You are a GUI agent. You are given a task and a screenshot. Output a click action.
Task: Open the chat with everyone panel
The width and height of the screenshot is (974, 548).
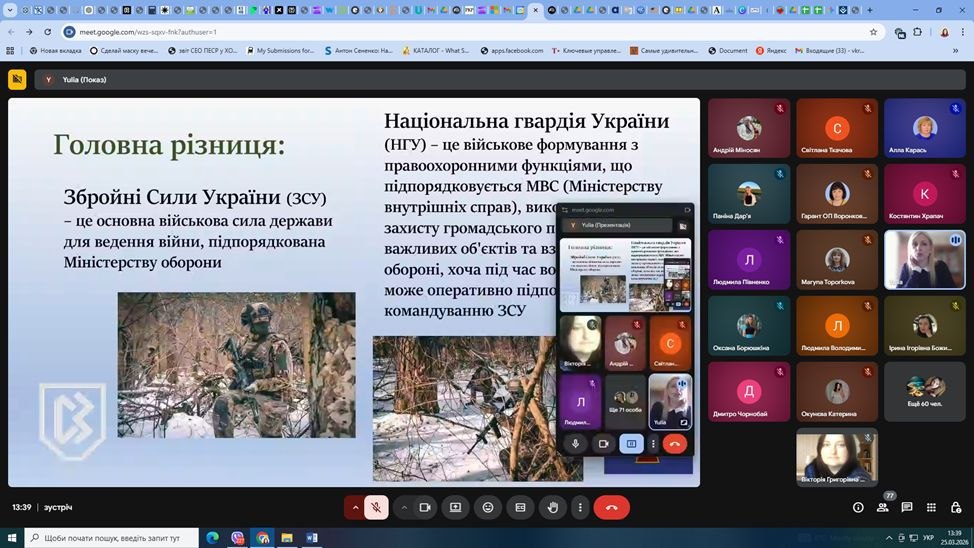(907, 508)
